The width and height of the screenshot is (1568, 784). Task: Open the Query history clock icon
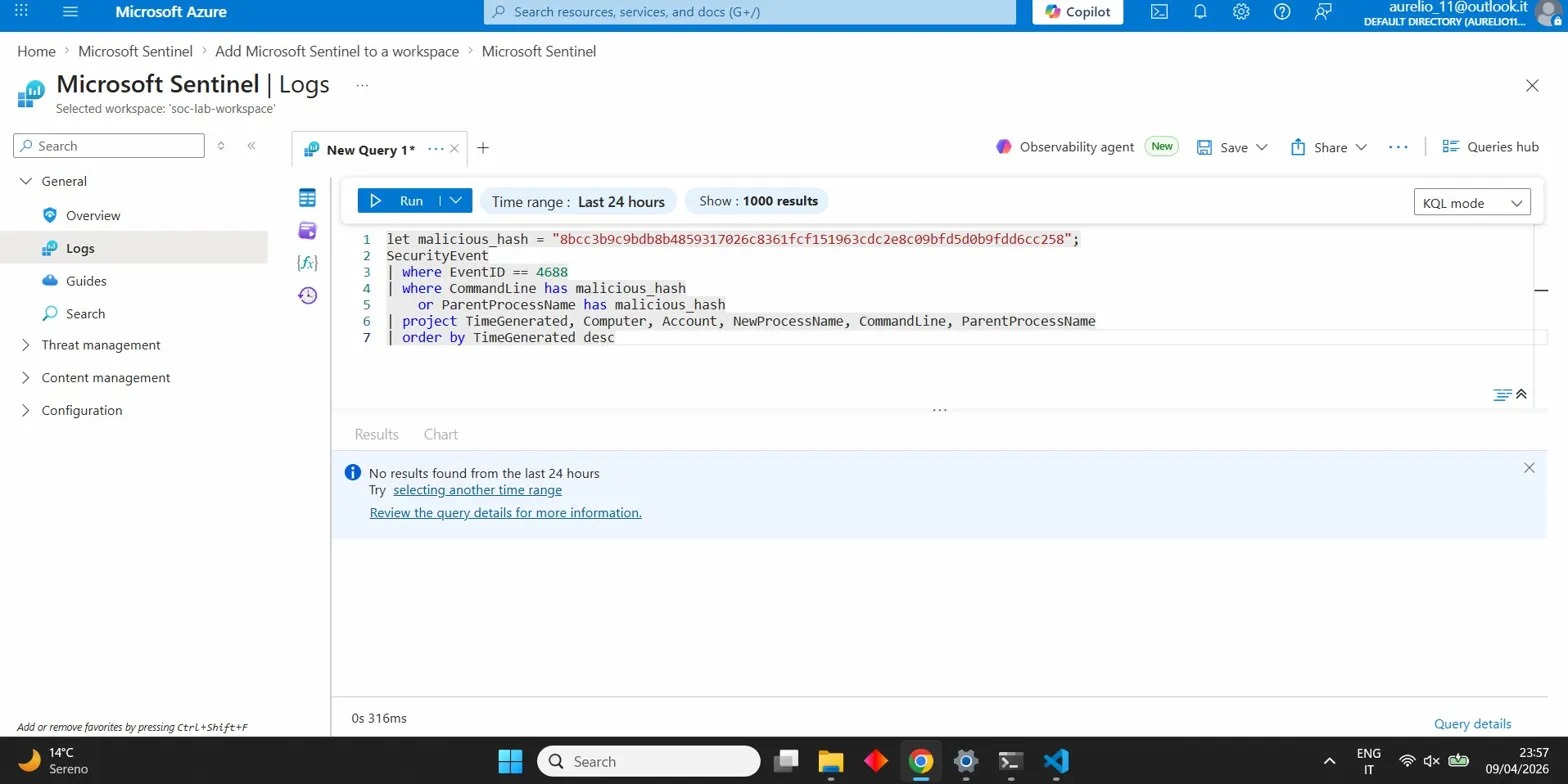pos(307,295)
